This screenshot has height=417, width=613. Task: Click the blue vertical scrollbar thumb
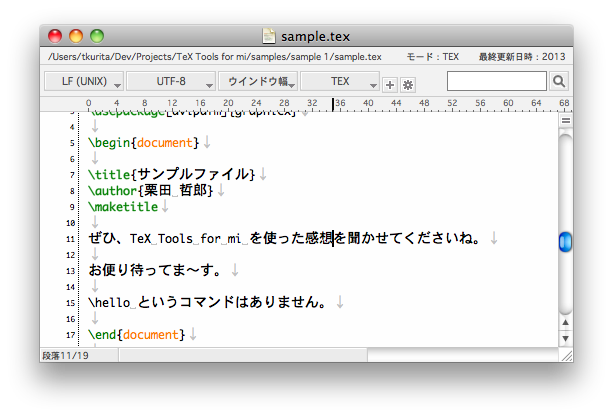565,242
